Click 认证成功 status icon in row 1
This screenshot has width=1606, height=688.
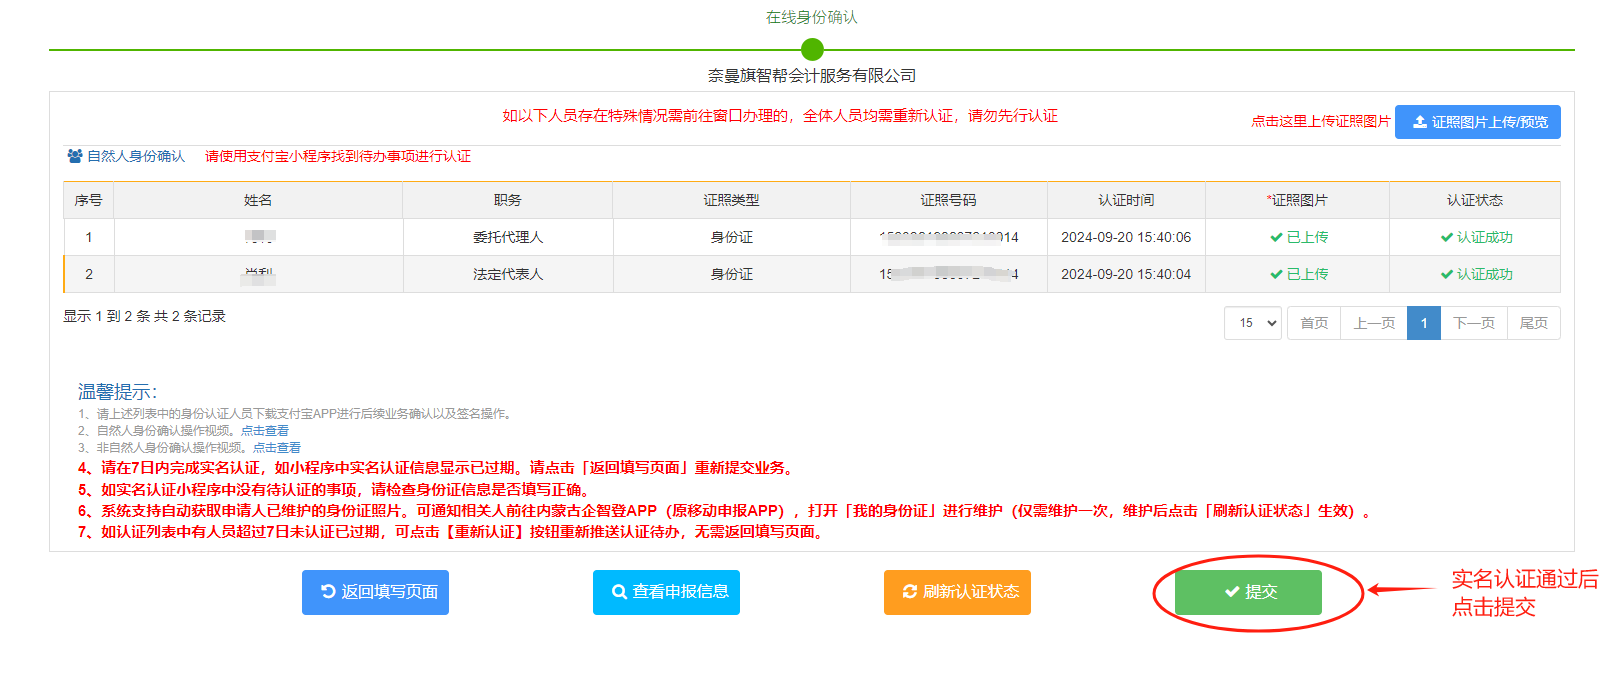1447,238
